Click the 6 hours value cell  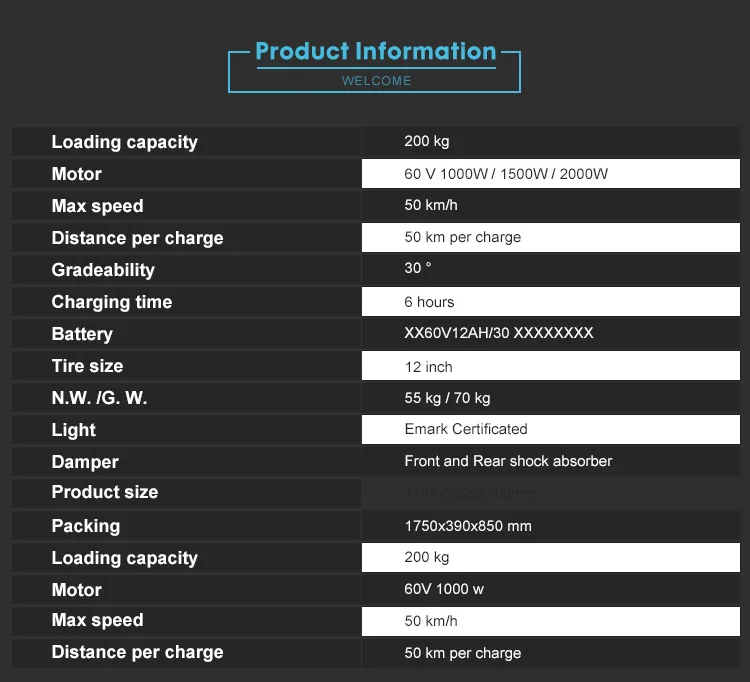pyautogui.click(x=429, y=302)
